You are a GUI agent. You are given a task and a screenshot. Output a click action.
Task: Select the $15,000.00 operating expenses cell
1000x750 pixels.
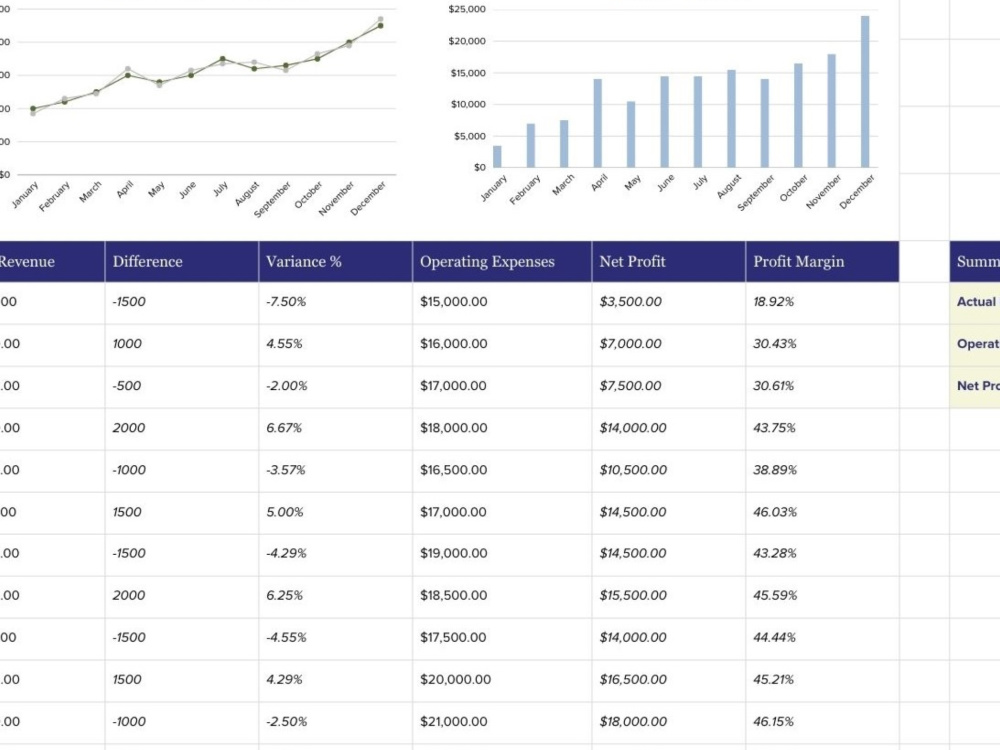click(502, 302)
